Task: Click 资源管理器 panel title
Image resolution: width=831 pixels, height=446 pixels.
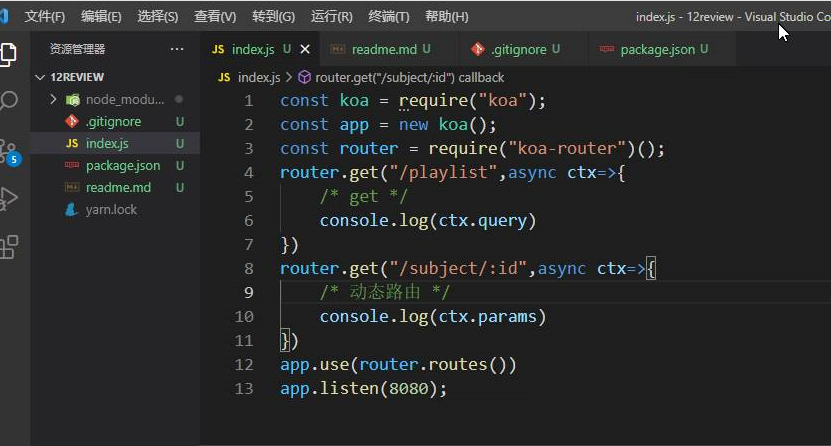Action: [x=77, y=49]
